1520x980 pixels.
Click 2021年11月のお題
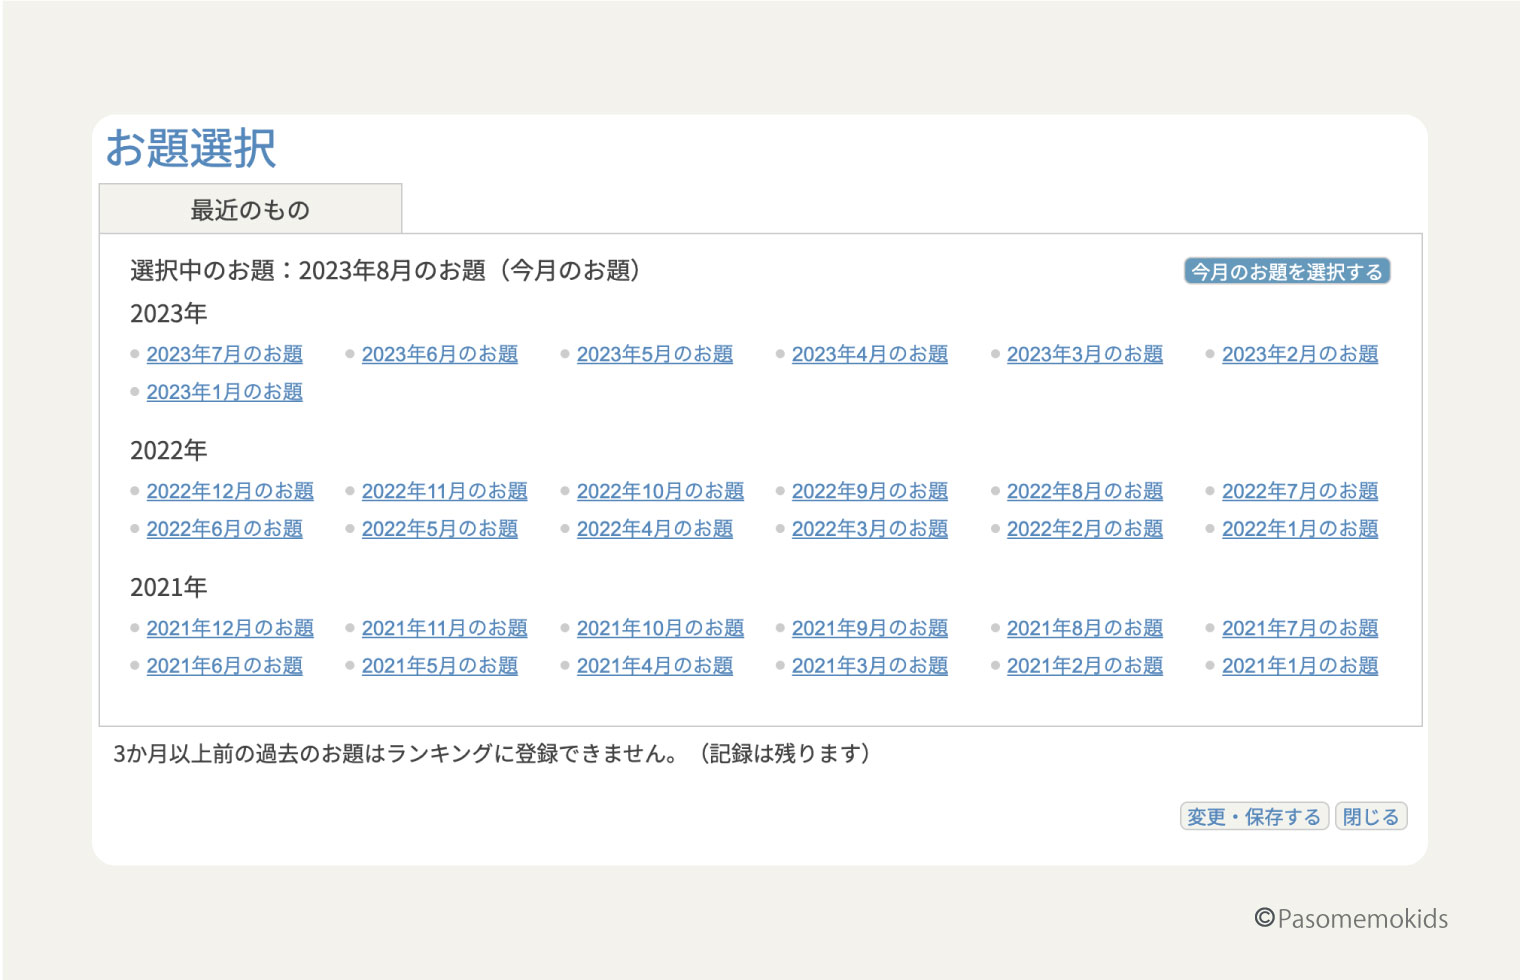[444, 628]
